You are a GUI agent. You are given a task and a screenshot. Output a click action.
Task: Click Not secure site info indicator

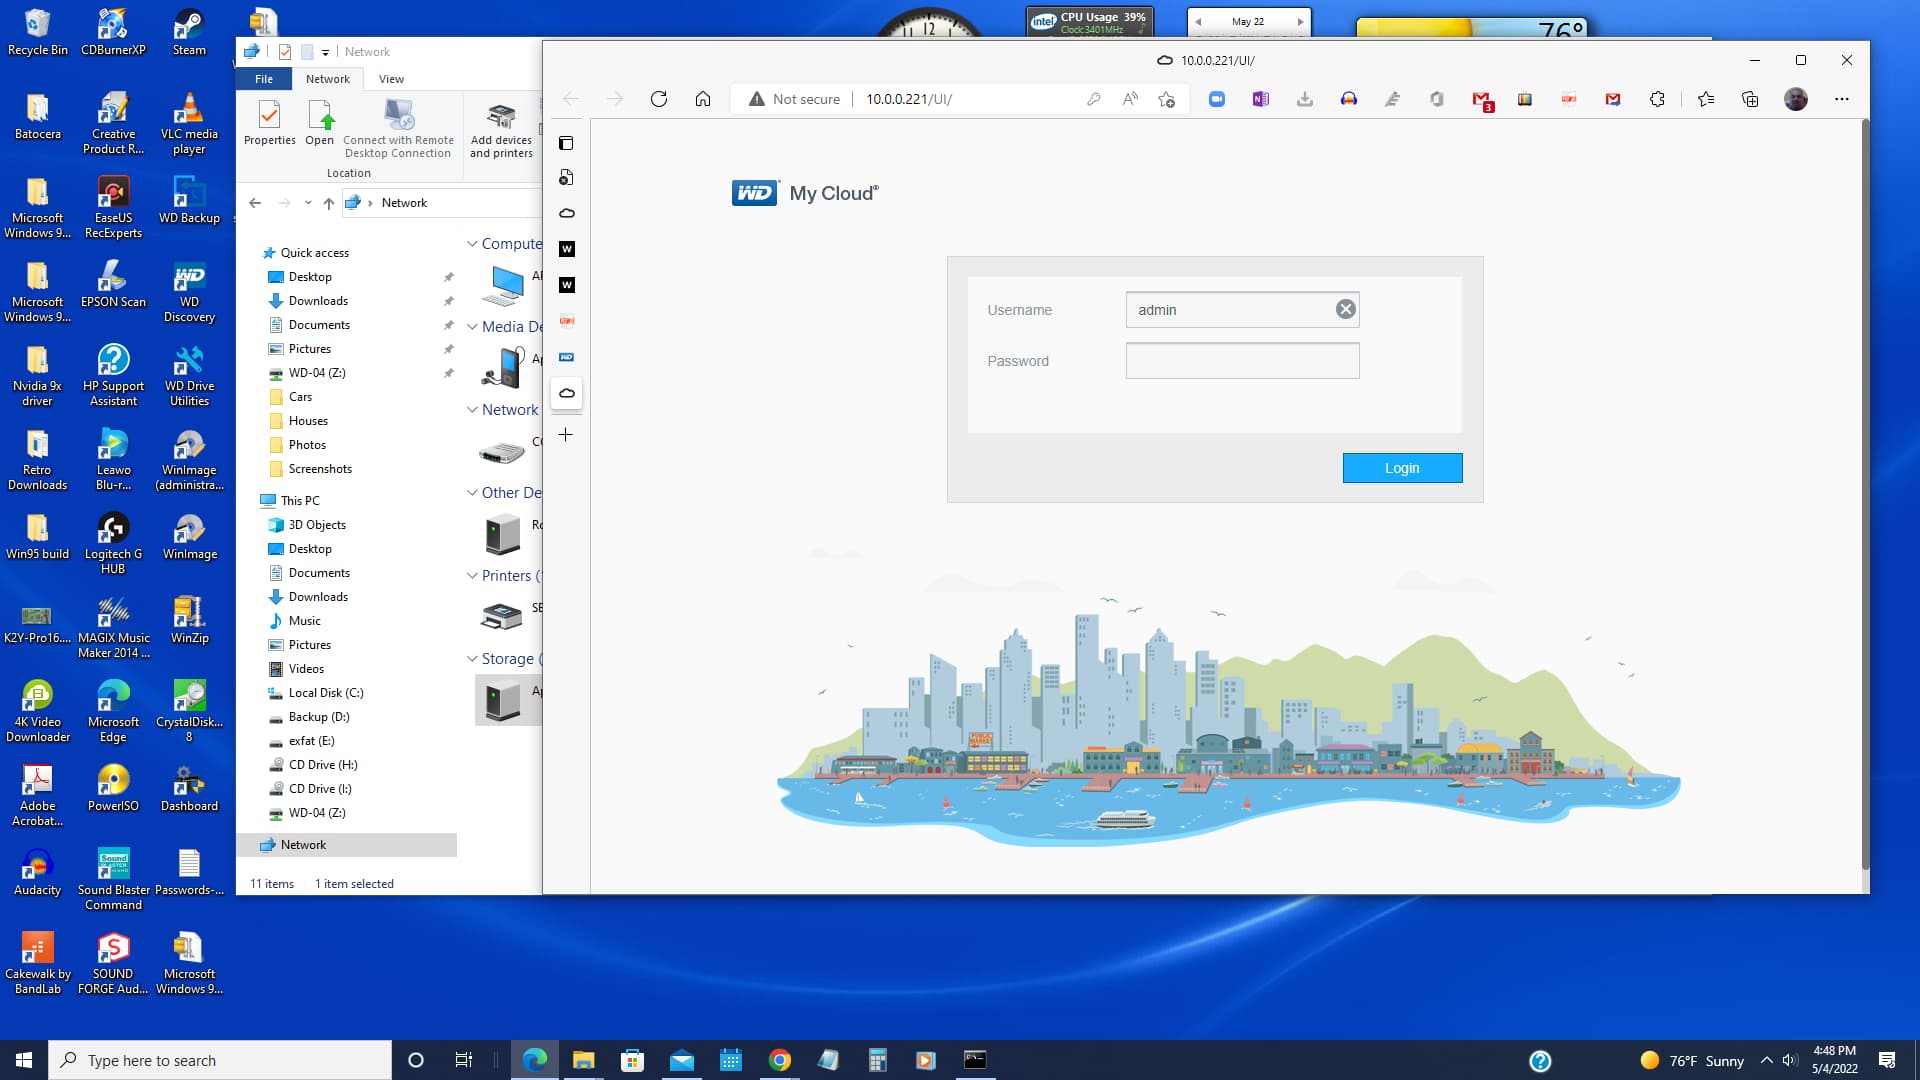click(795, 99)
